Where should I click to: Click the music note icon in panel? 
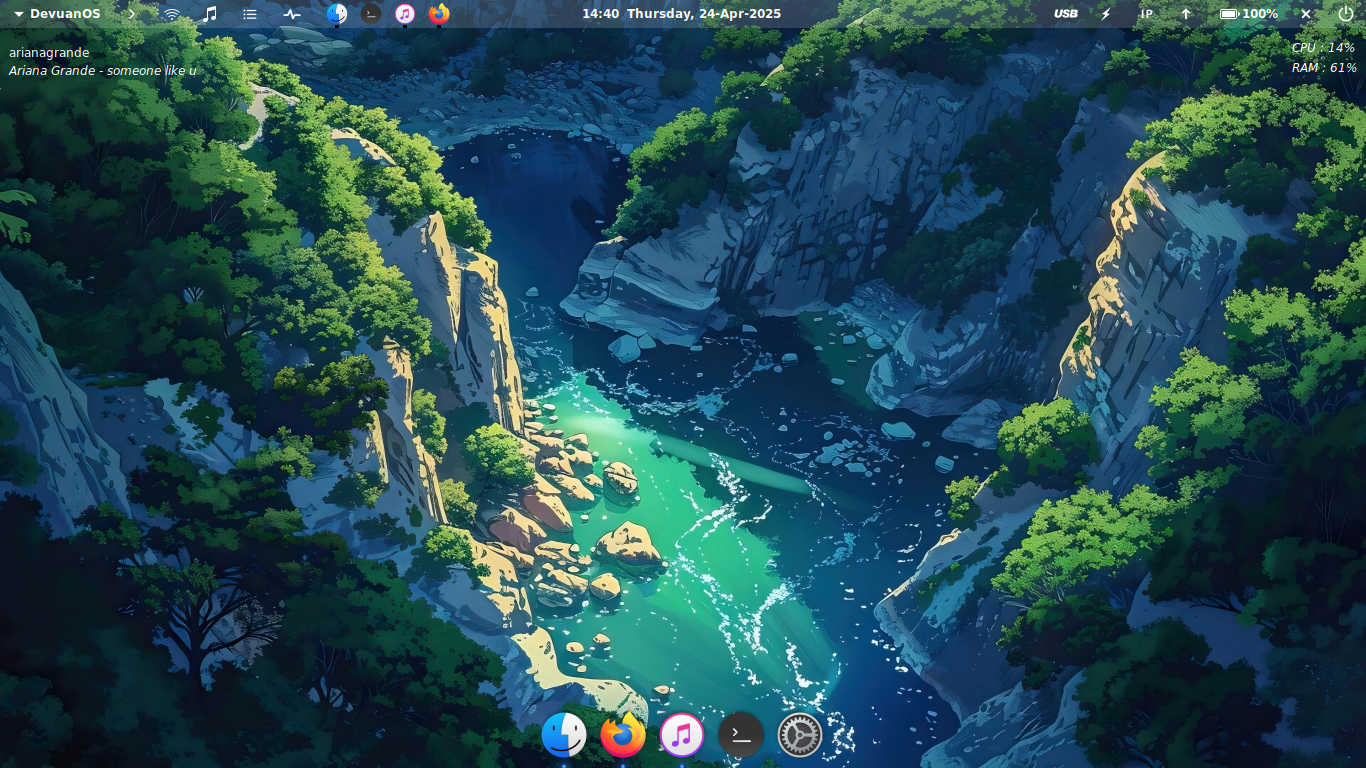click(210, 14)
